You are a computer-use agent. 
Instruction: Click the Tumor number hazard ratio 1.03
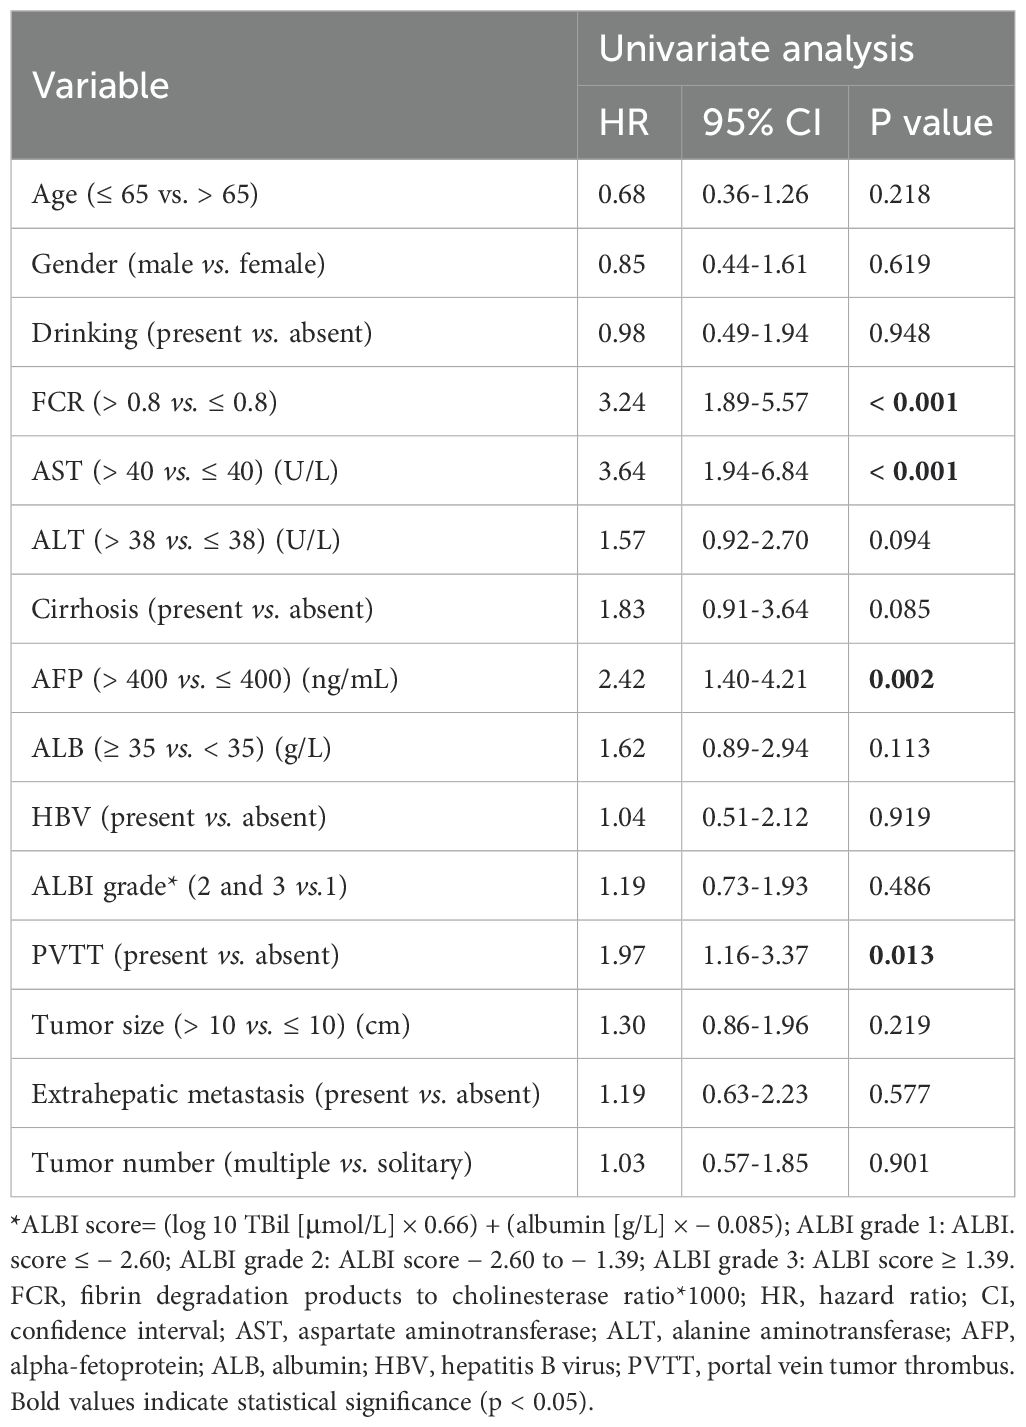[622, 1163]
